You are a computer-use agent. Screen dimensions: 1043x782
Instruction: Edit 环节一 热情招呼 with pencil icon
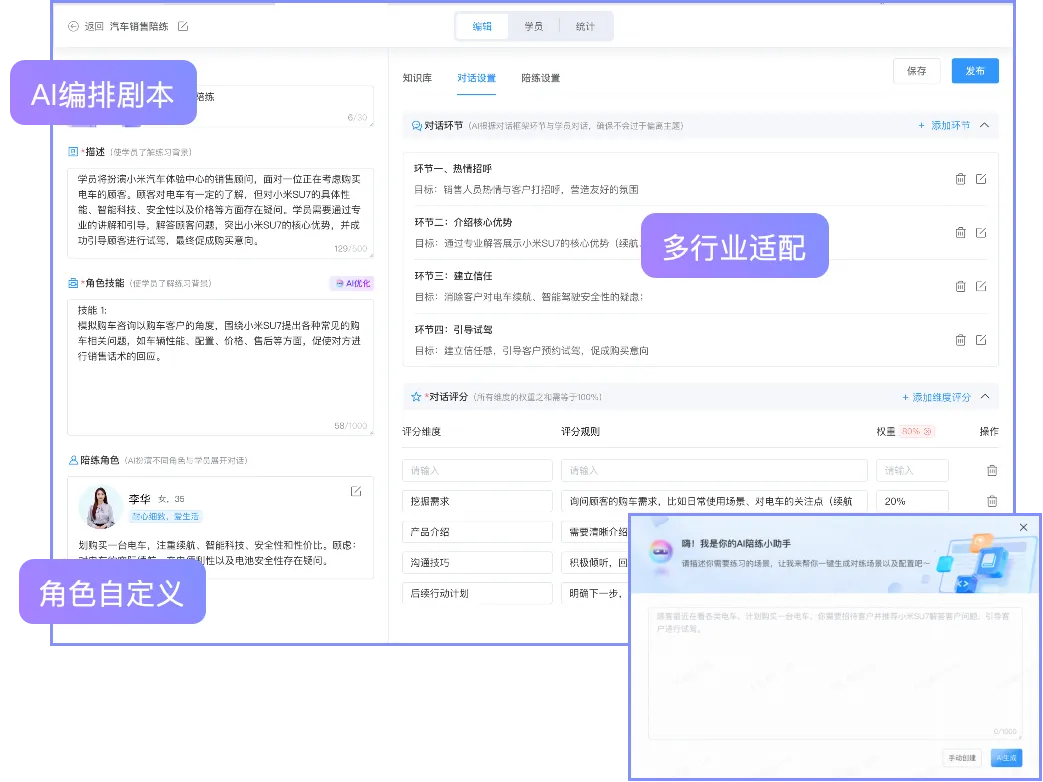click(x=981, y=179)
